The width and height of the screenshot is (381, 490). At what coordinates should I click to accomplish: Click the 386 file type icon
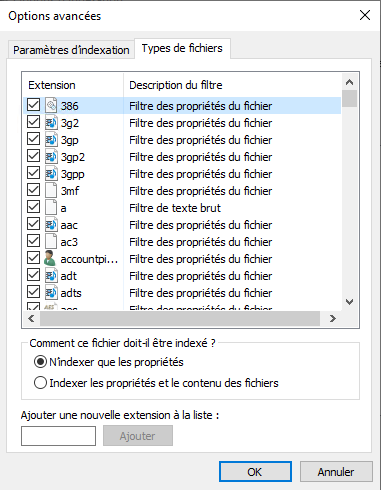point(51,106)
